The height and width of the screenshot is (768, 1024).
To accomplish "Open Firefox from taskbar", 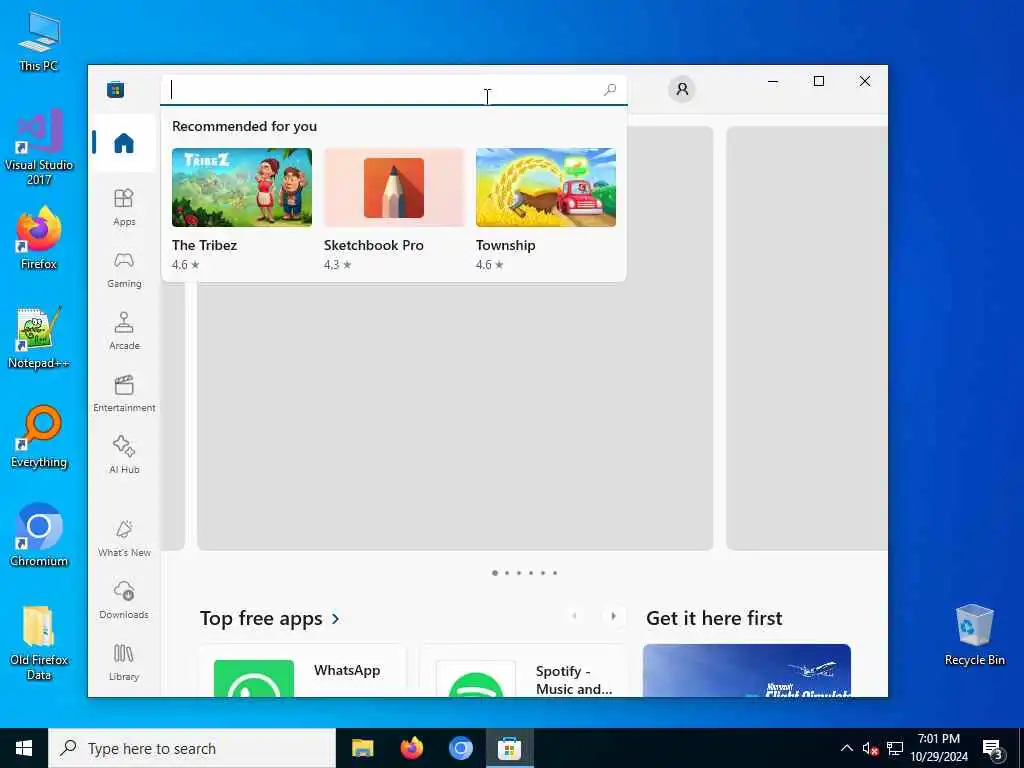I will 411,748.
